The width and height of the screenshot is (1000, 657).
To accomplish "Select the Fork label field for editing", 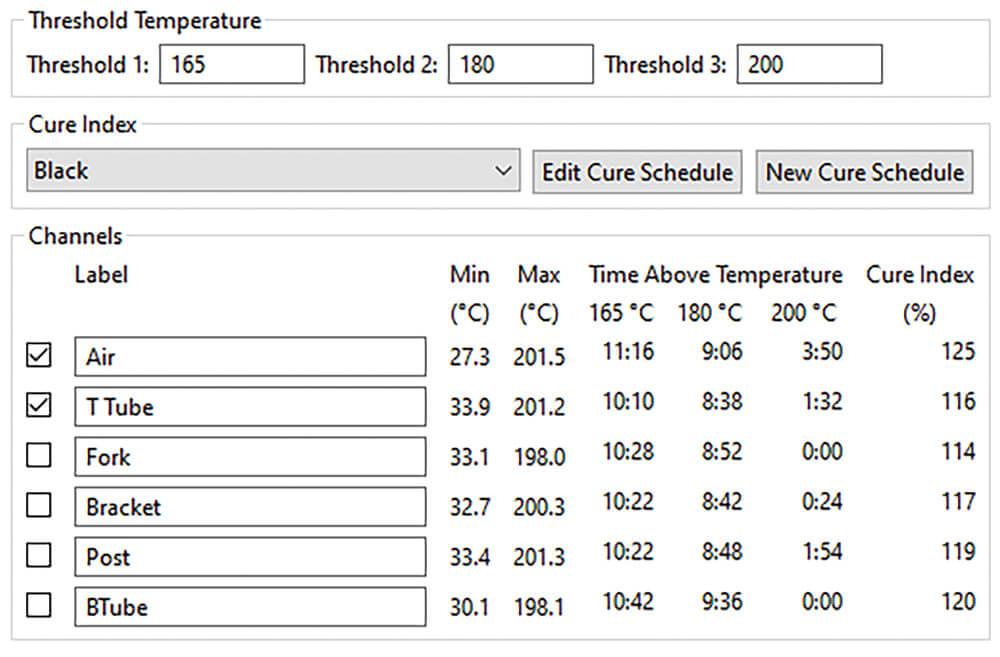I will pos(250,456).
